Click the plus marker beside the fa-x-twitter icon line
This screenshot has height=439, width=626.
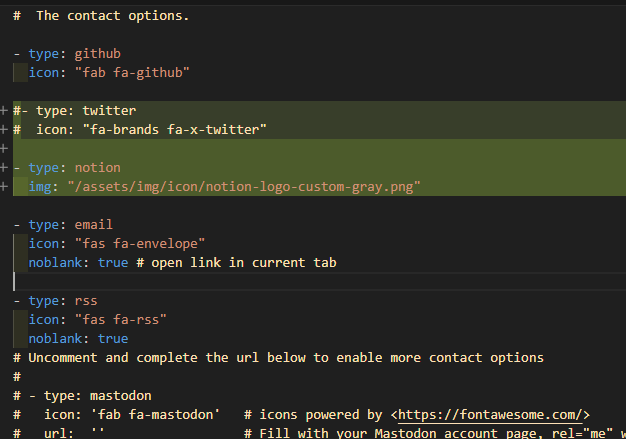[5, 129]
